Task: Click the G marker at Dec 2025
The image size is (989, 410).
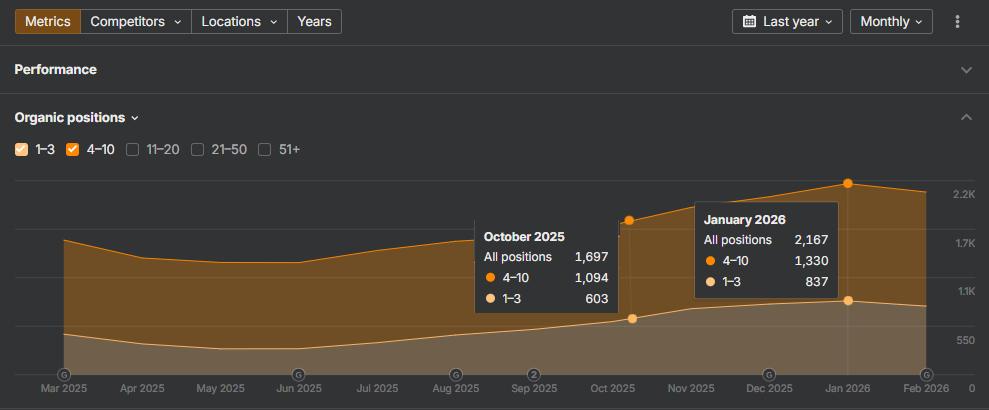Action: (x=769, y=375)
